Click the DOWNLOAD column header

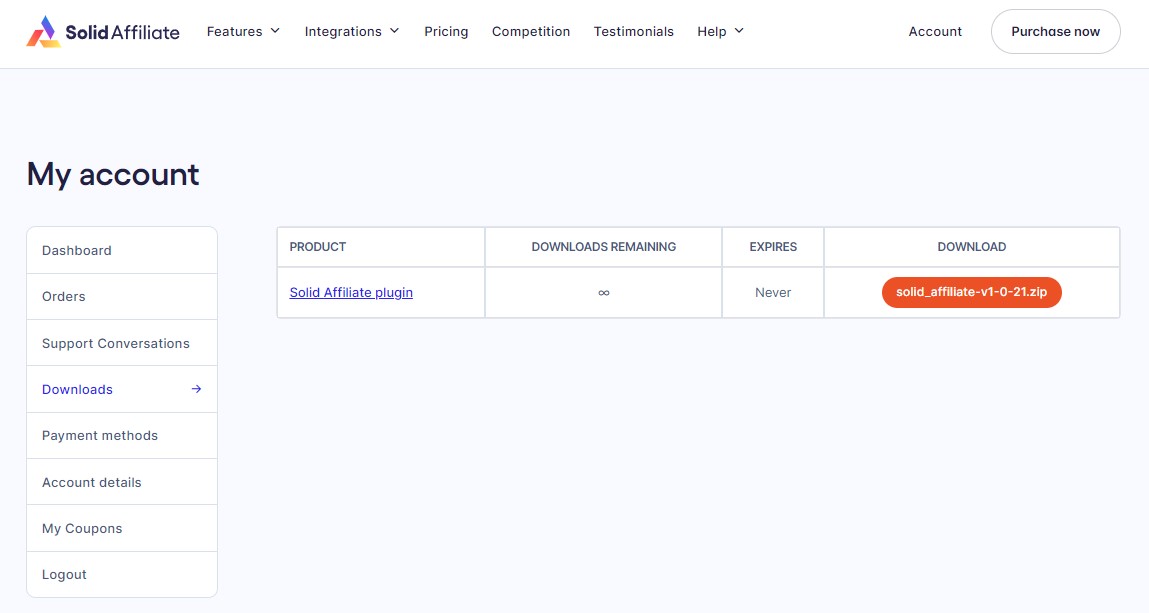point(972,247)
